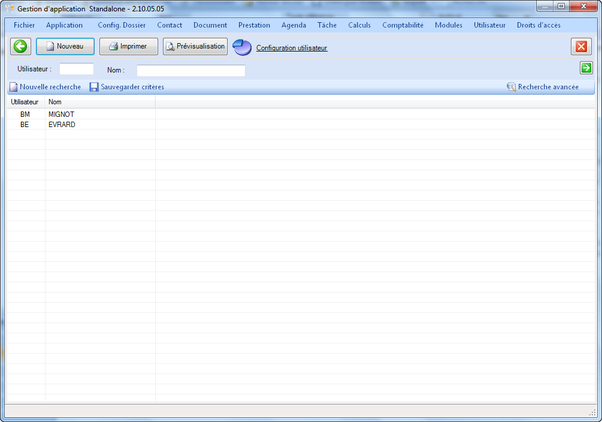Select the MIGNOT user row
The width and height of the screenshot is (602, 422).
pyautogui.click(x=61, y=115)
